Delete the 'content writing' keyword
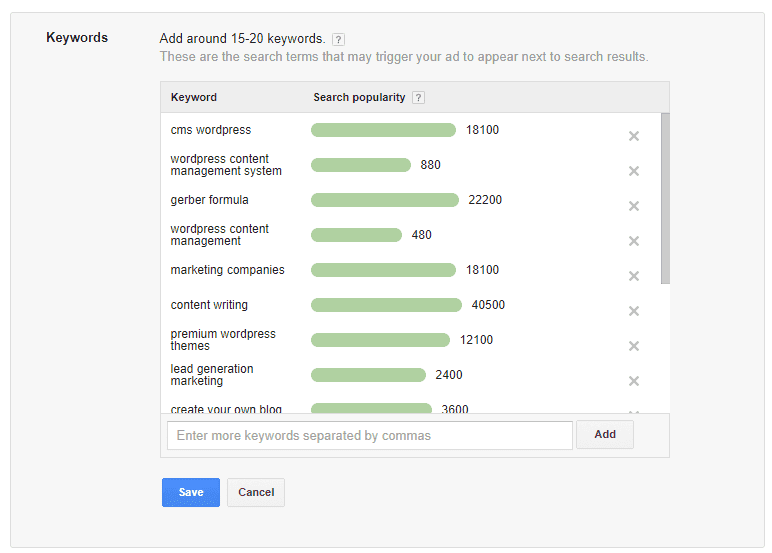 [634, 311]
